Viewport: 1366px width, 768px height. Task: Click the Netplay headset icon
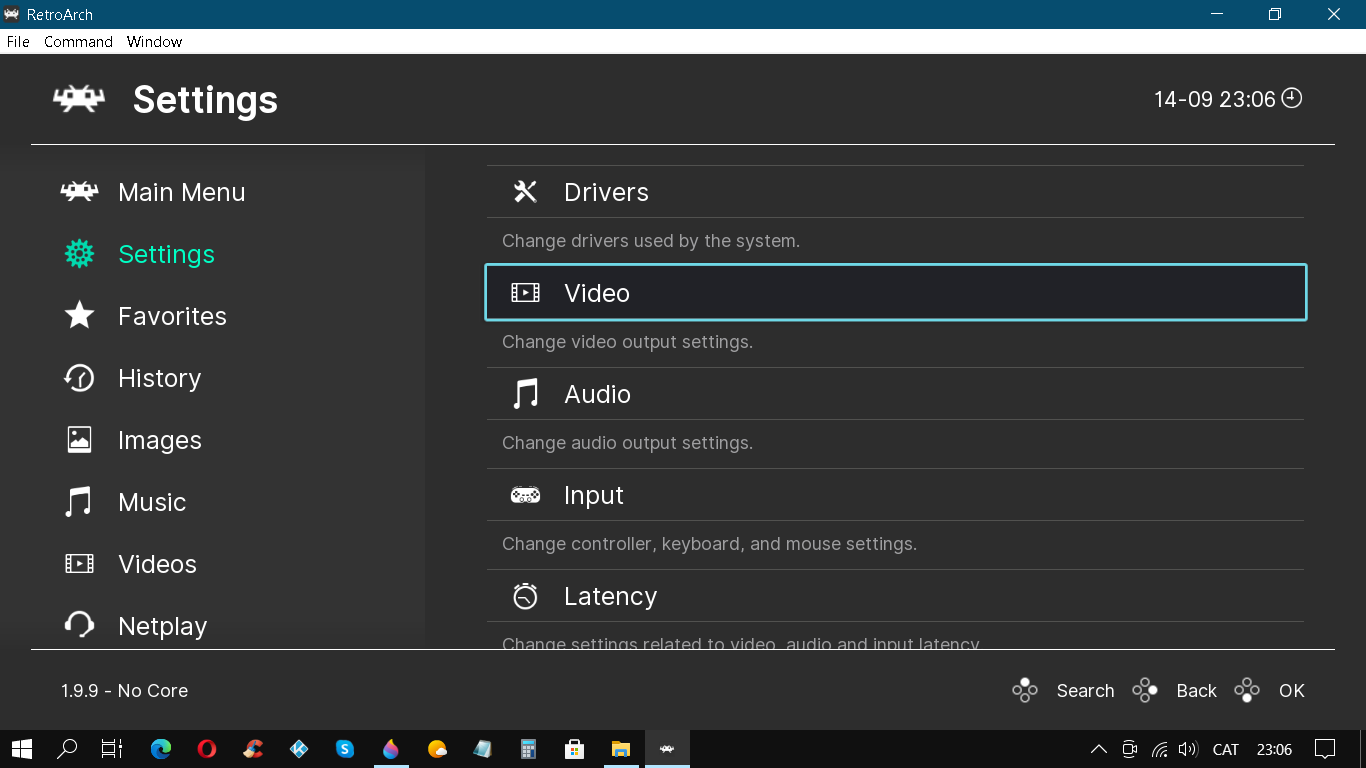click(x=79, y=626)
